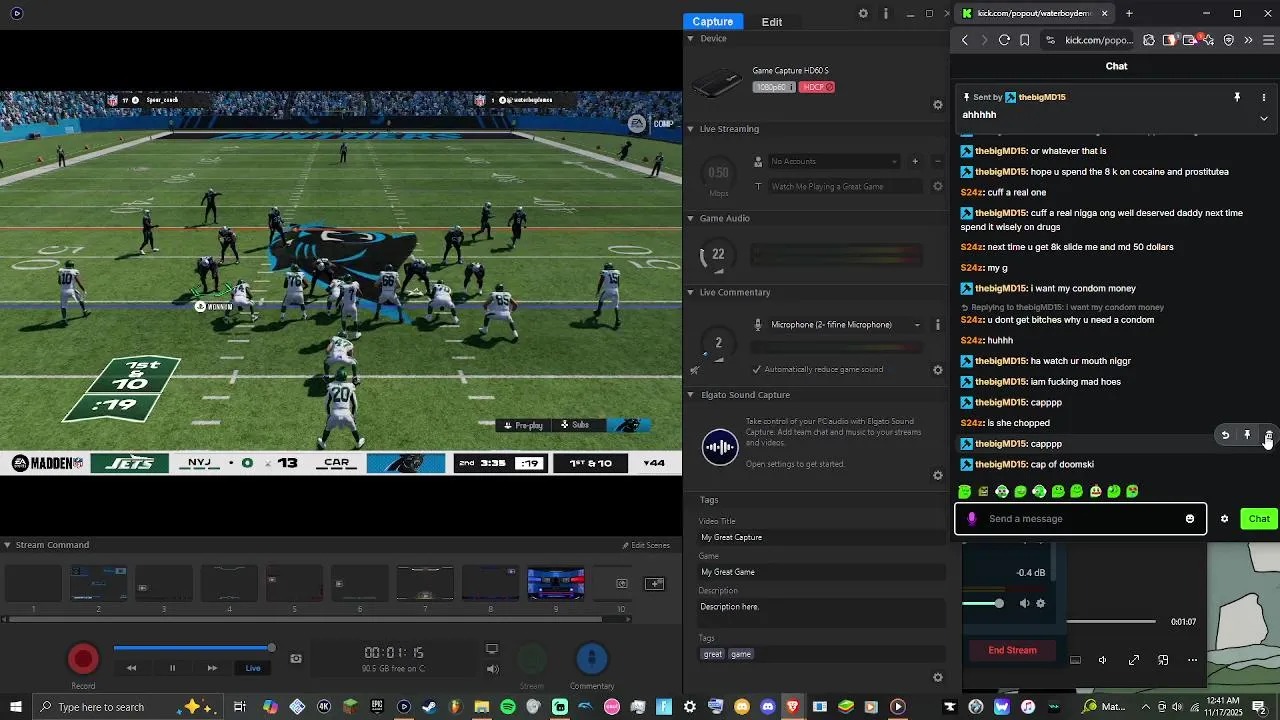Open Live Commentary settings gear
This screenshot has height=720, width=1280.
point(938,370)
